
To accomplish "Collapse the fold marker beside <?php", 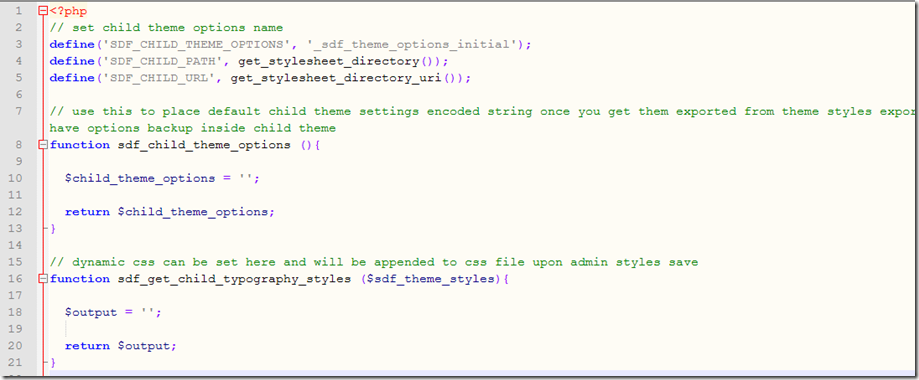I will (x=42, y=11).
